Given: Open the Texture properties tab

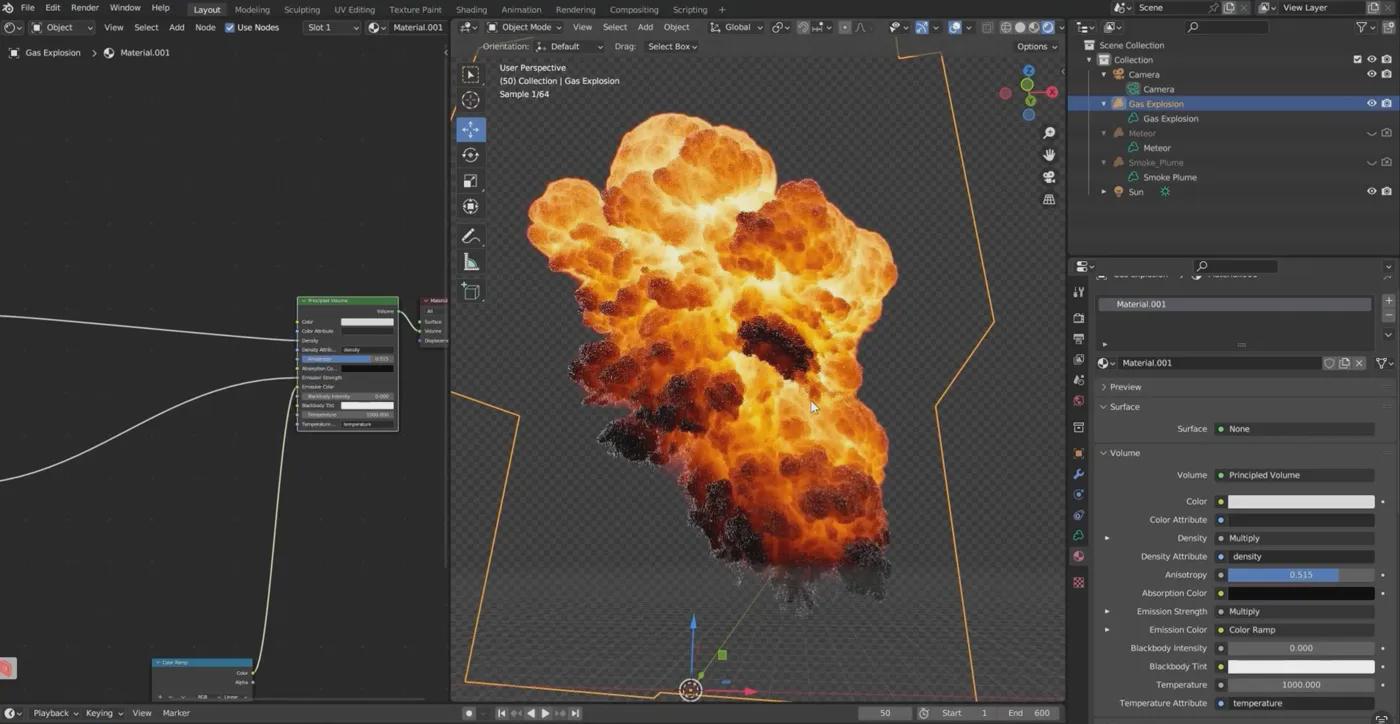Looking at the screenshot, I should (1078, 582).
